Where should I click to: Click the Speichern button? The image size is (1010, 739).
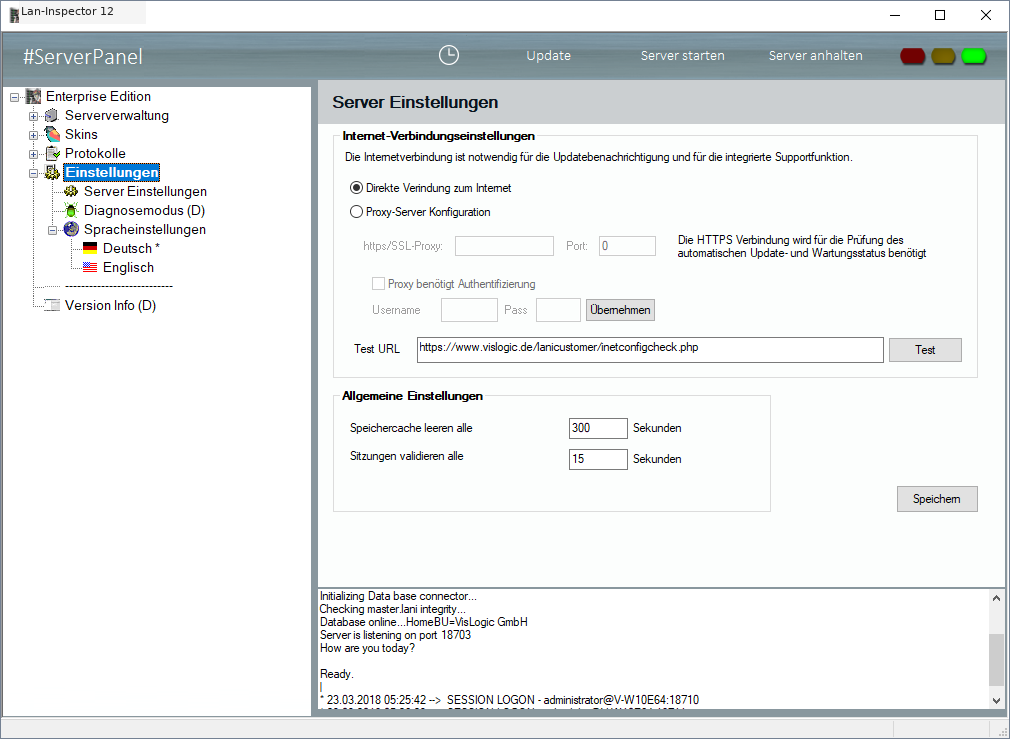pos(937,499)
